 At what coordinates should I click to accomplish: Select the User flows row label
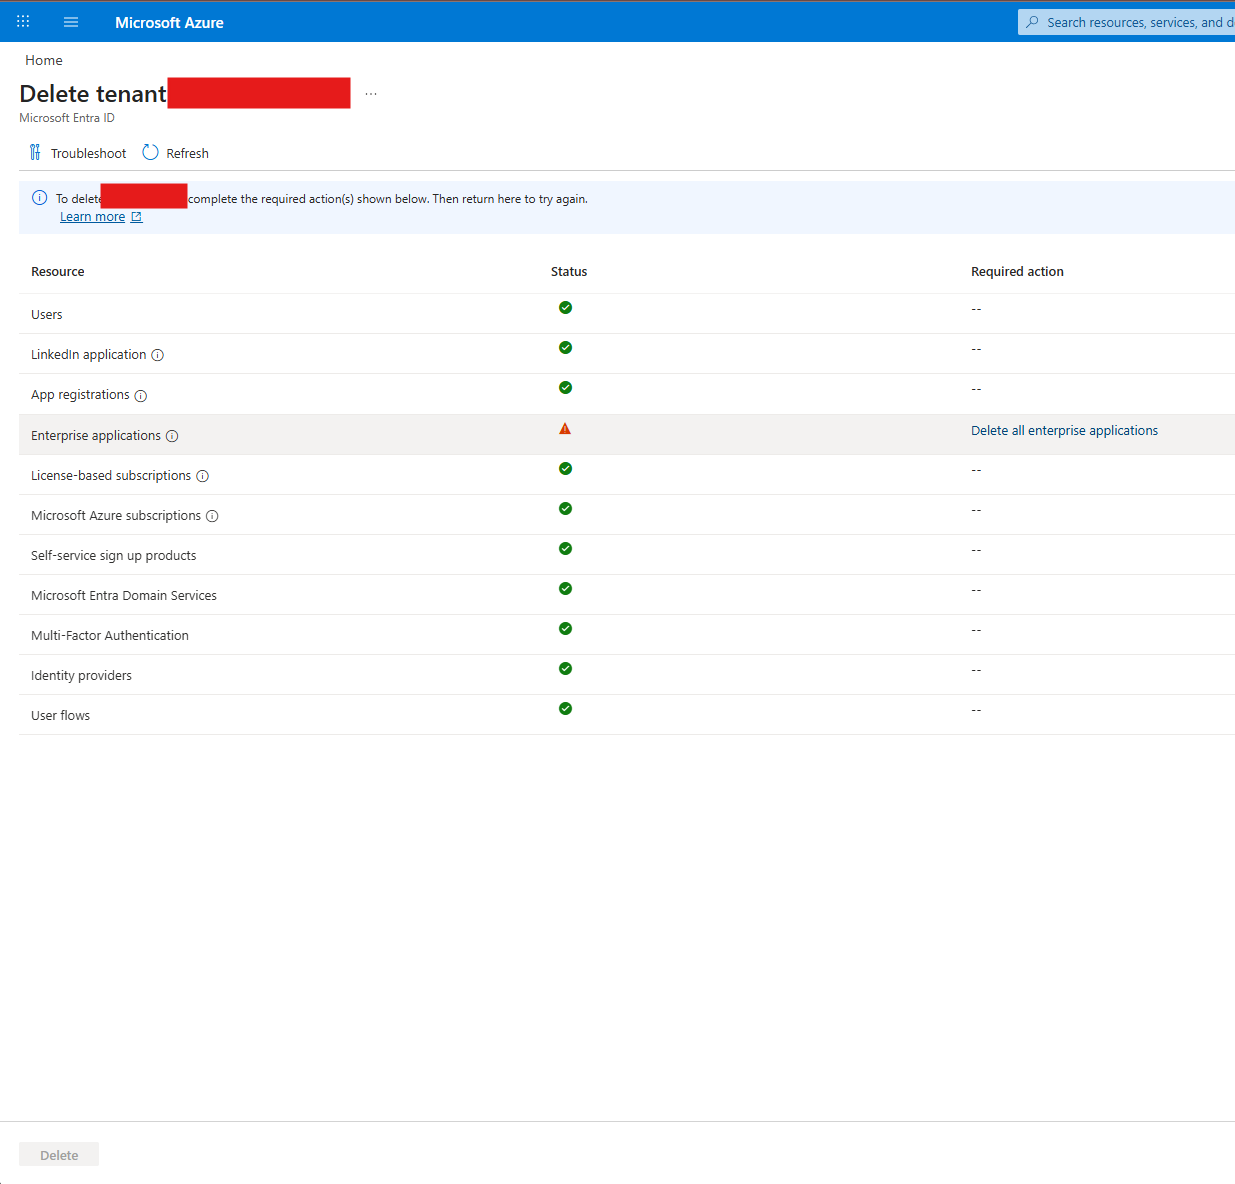click(61, 716)
